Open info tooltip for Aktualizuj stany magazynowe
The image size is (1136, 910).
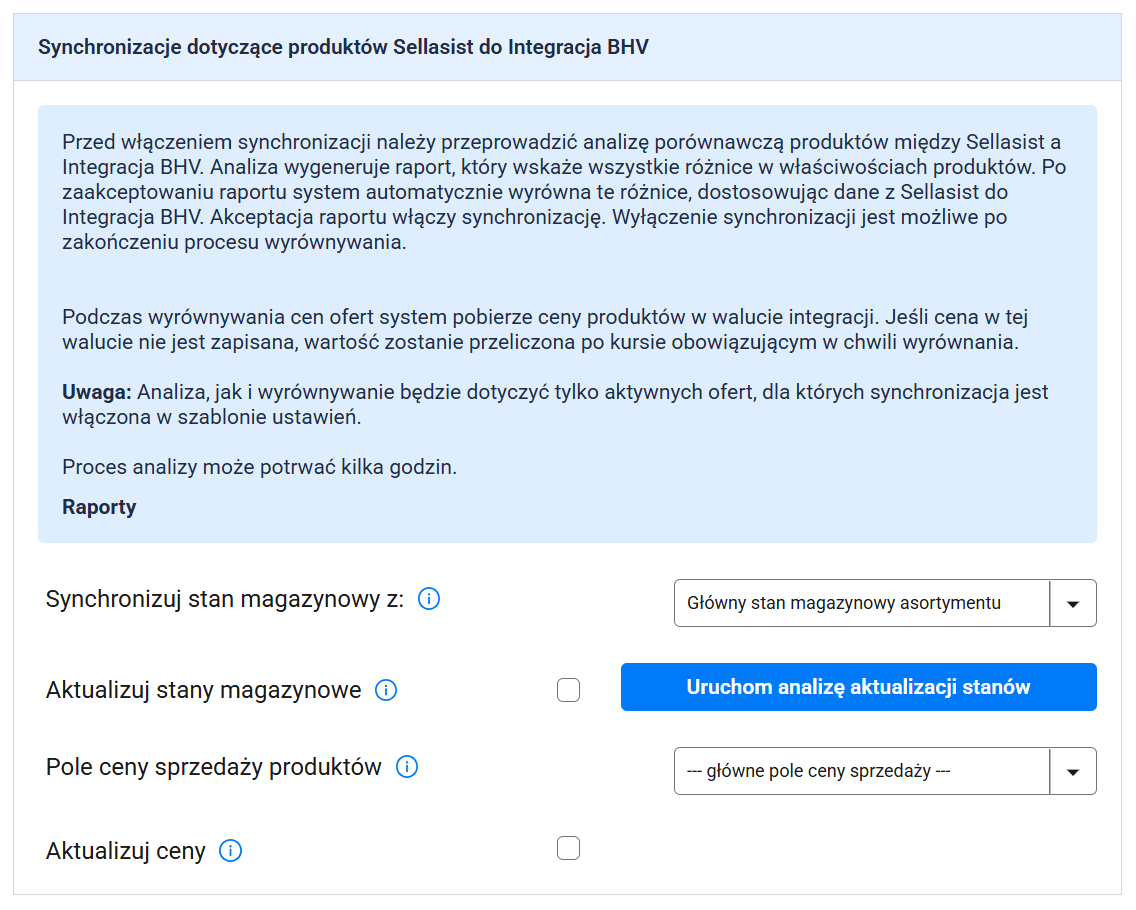[x=386, y=690]
